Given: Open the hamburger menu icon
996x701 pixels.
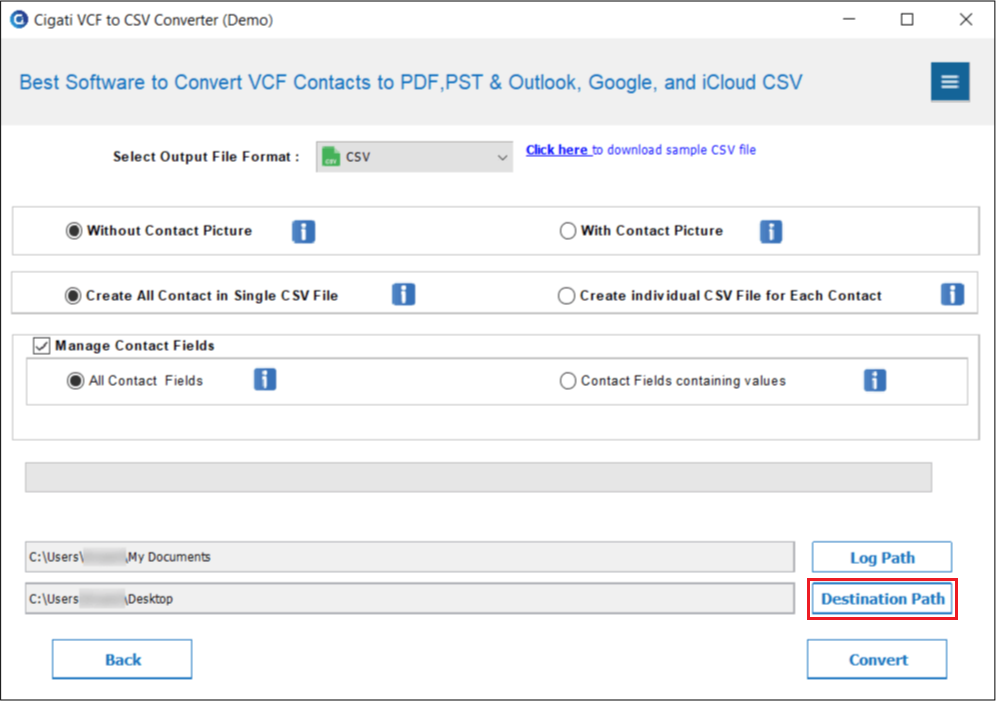Looking at the screenshot, I should (950, 81).
